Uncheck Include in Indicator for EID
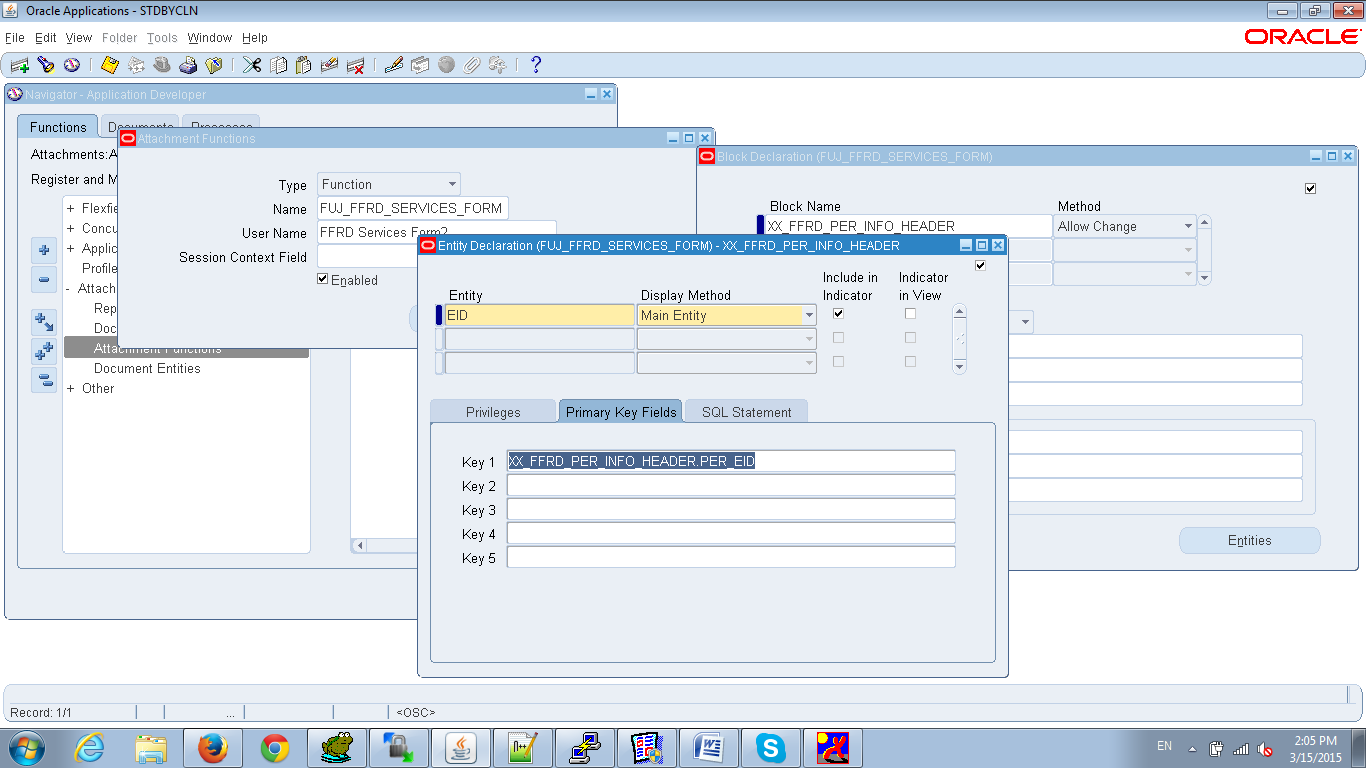The image size is (1366, 768). click(x=838, y=314)
